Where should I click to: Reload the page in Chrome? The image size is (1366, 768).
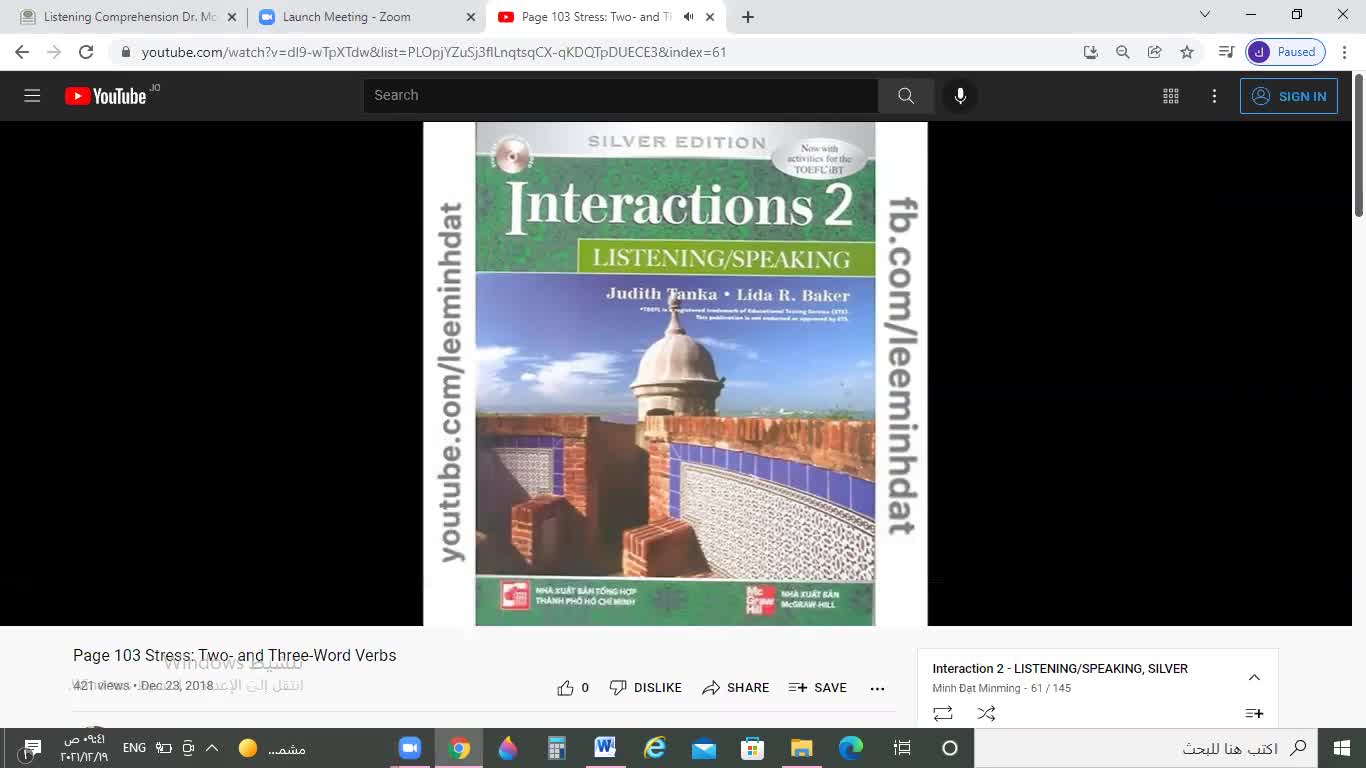coord(86,52)
